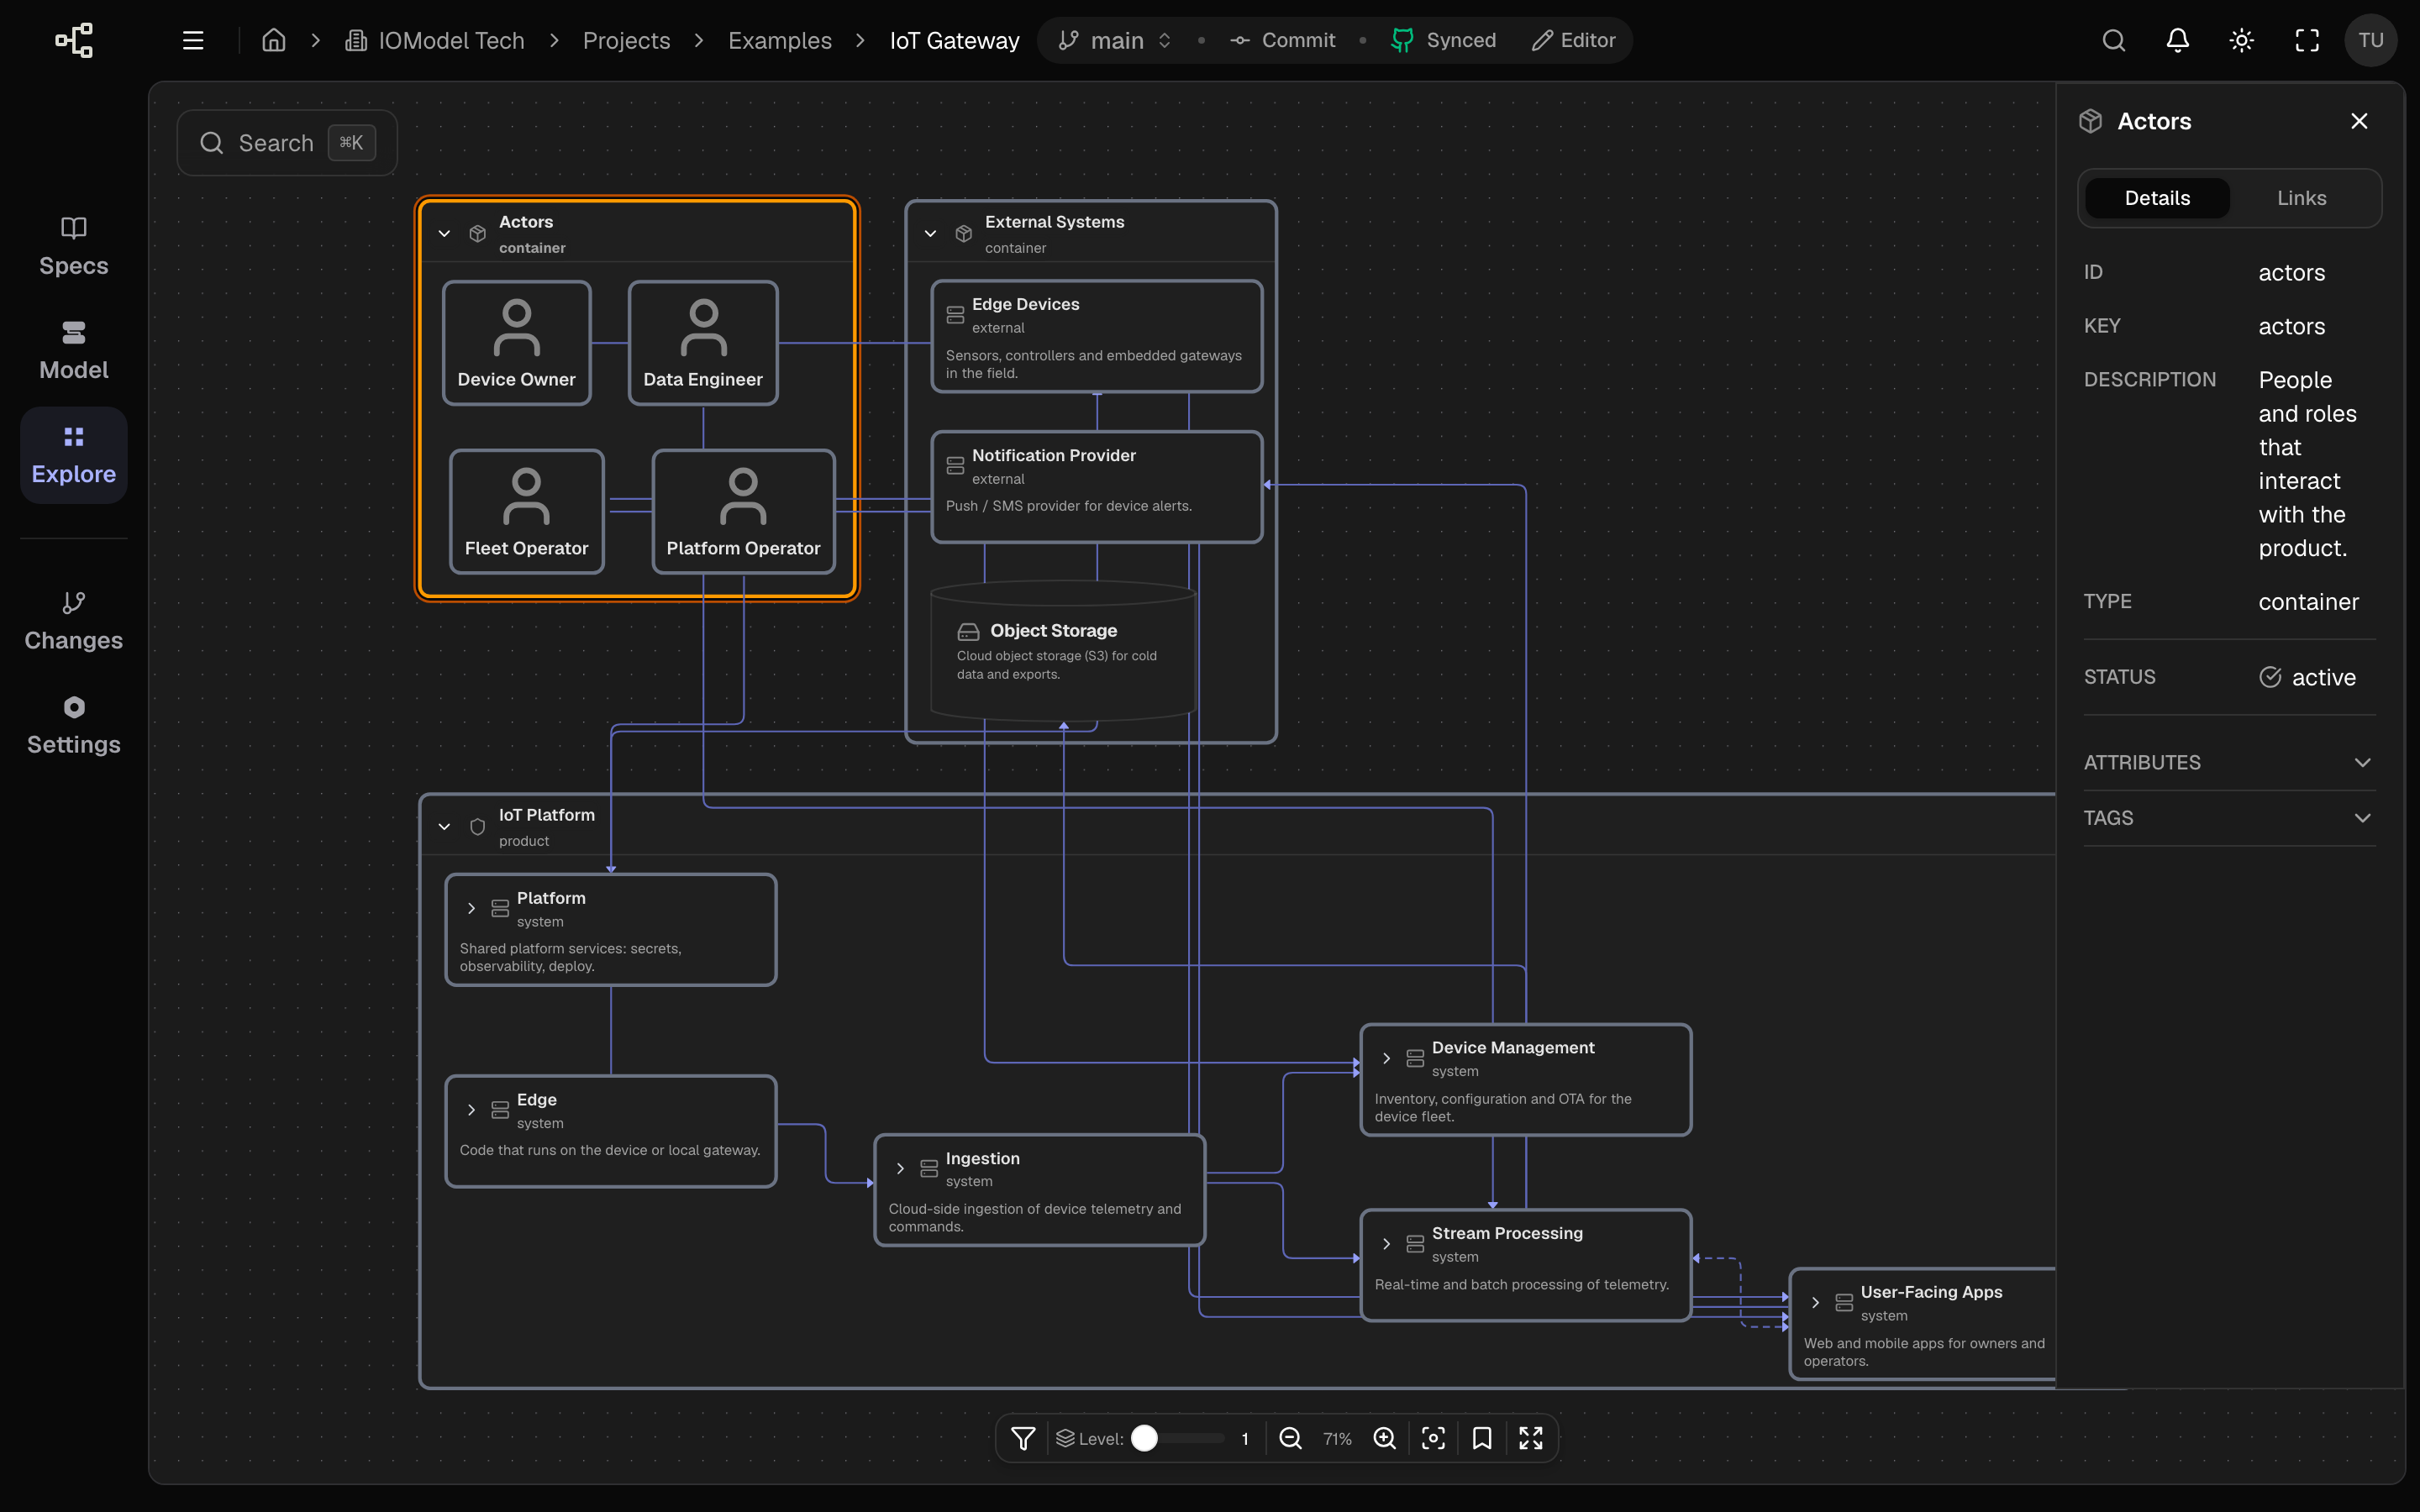Open the diagram filter funnel
The width and height of the screenshot is (2420, 1512).
(1023, 1438)
